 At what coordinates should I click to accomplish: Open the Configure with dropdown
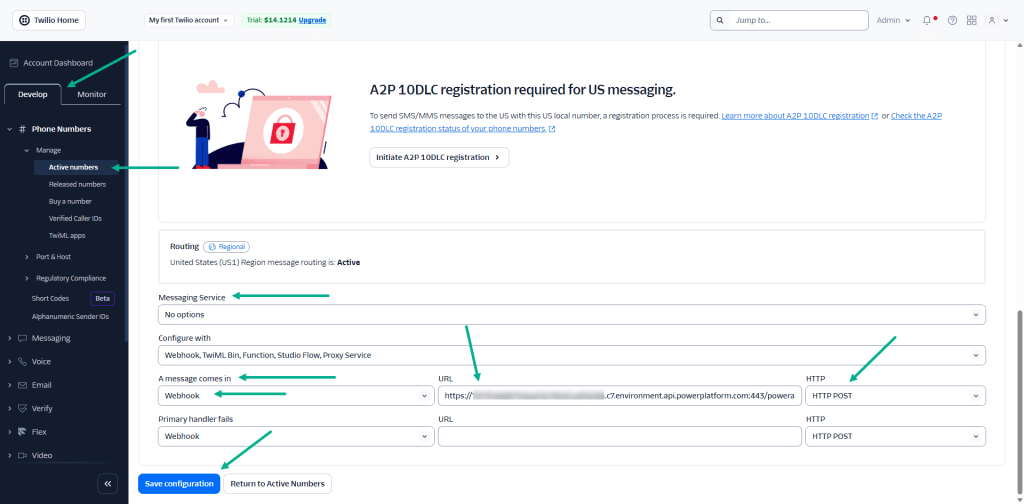point(571,355)
